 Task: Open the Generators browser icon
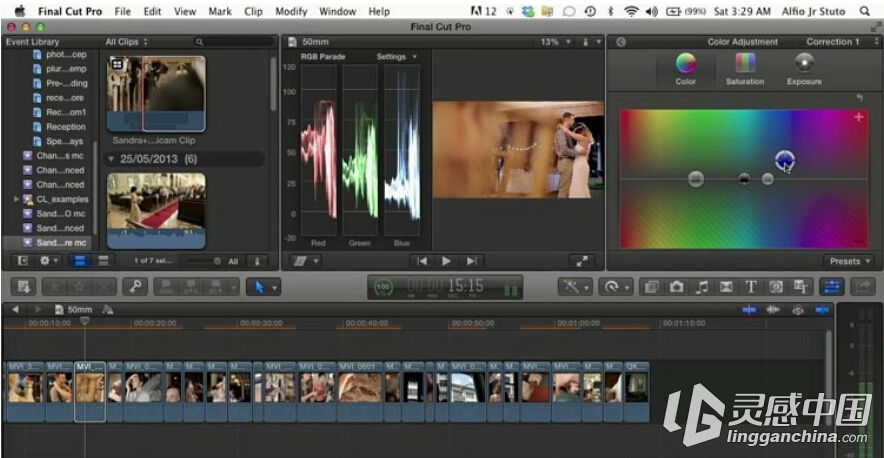tap(776, 287)
